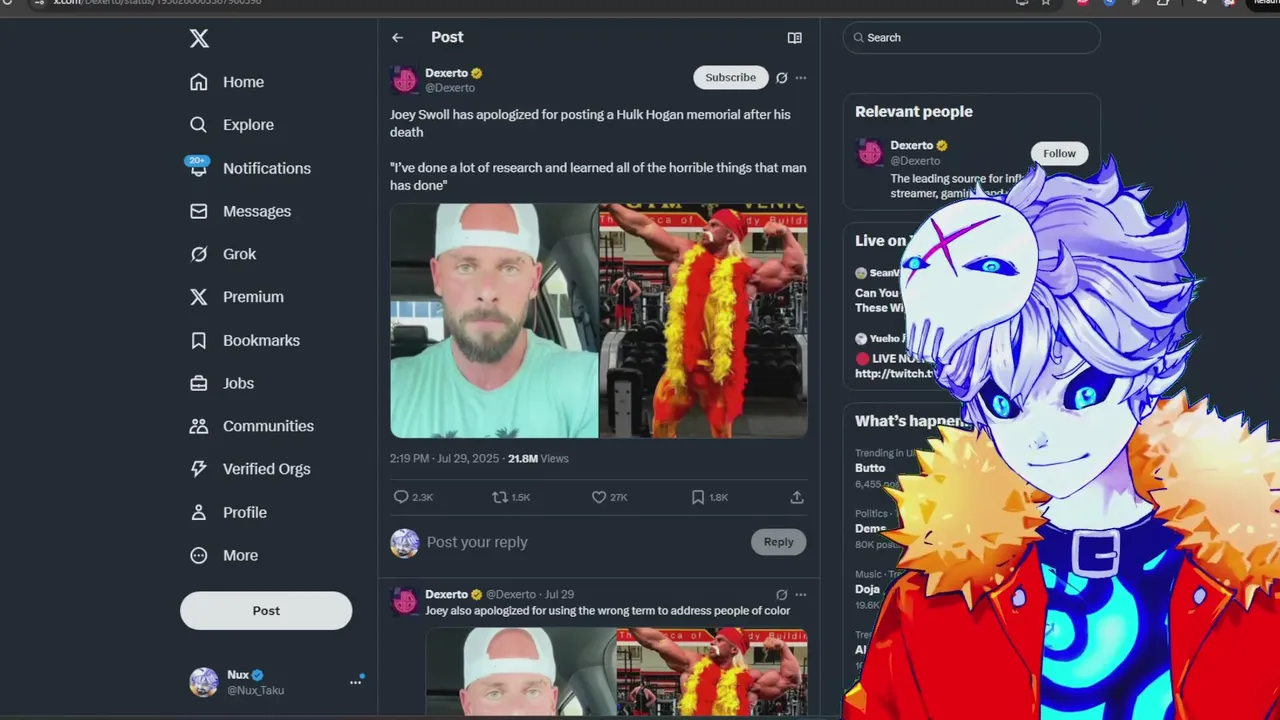Viewport: 1280px width, 720px height.
Task: Click the 21.8M Views text
Action: pos(538,459)
